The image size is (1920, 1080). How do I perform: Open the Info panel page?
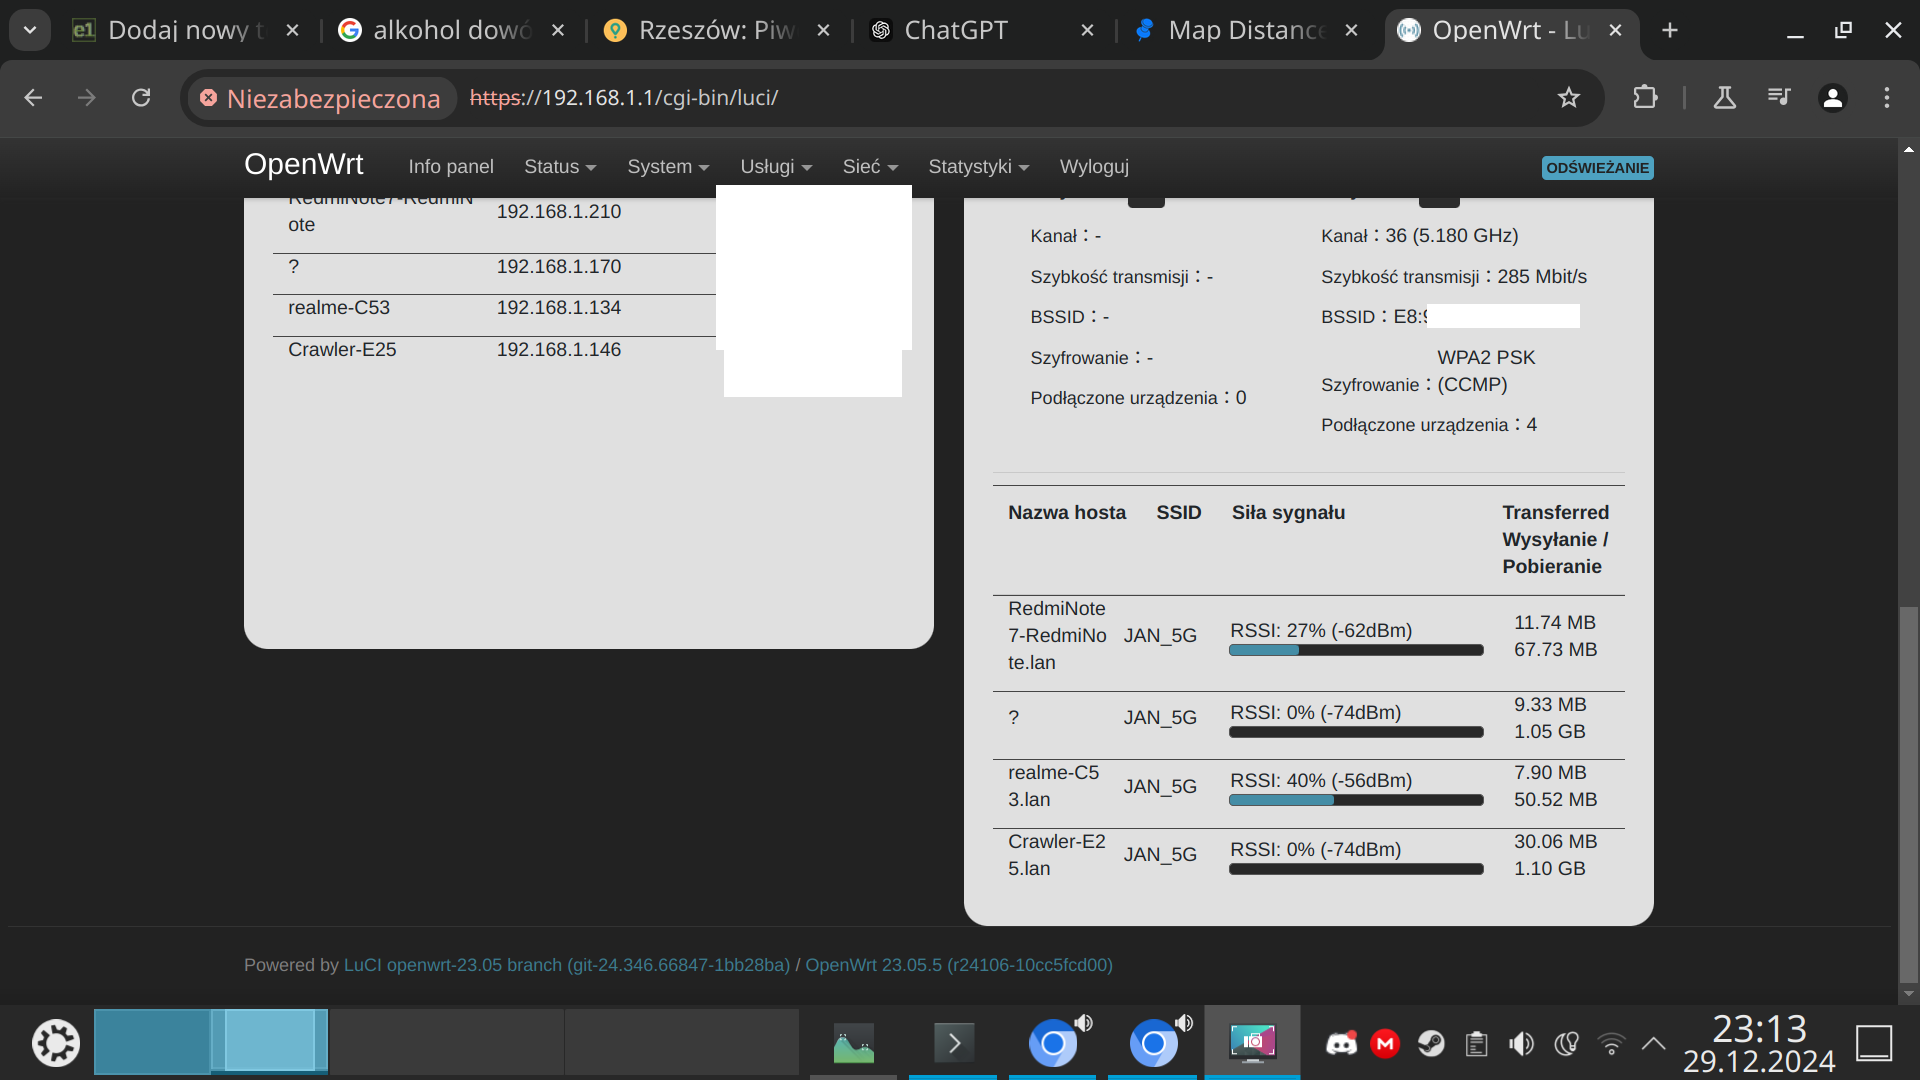pyautogui.click(x=451, y=167)
